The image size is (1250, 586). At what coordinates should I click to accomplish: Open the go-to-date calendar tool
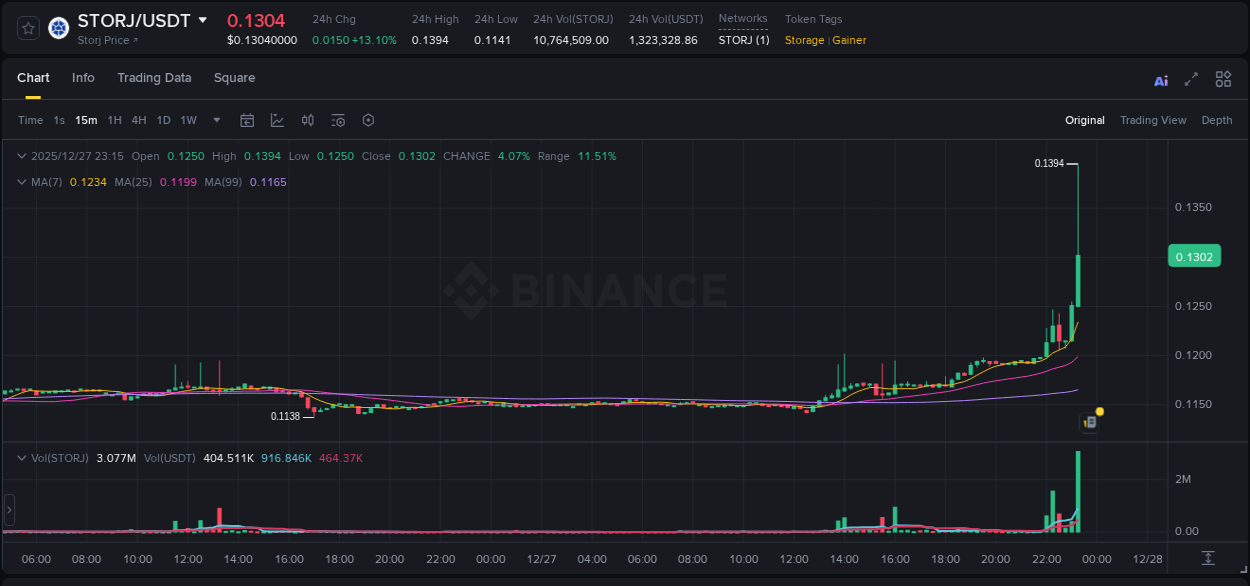coord(247,119)
